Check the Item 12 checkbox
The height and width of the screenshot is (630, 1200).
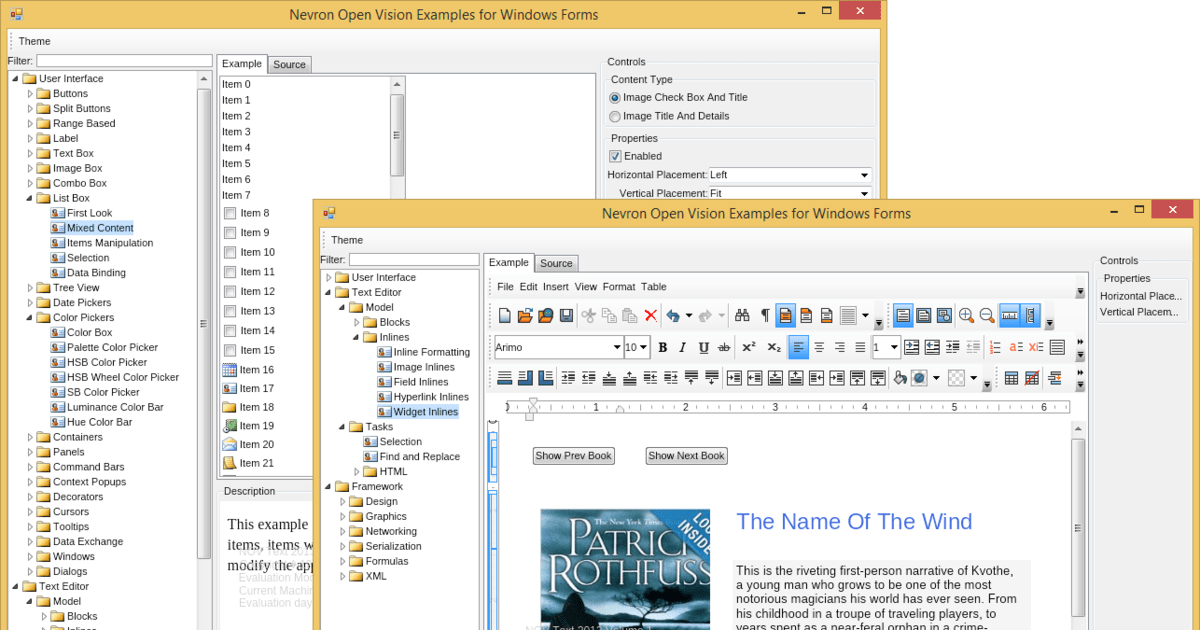point(230,291)
